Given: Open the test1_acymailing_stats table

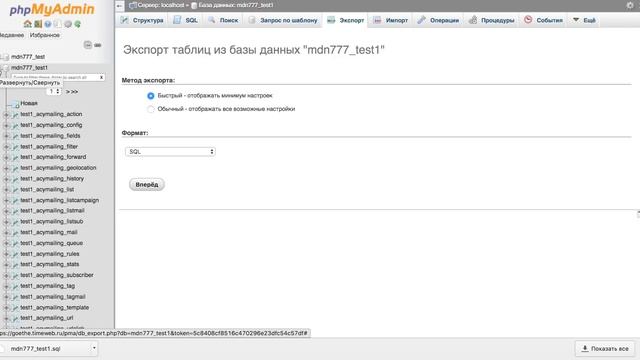Looking at the screenshot, I should 50,264.
